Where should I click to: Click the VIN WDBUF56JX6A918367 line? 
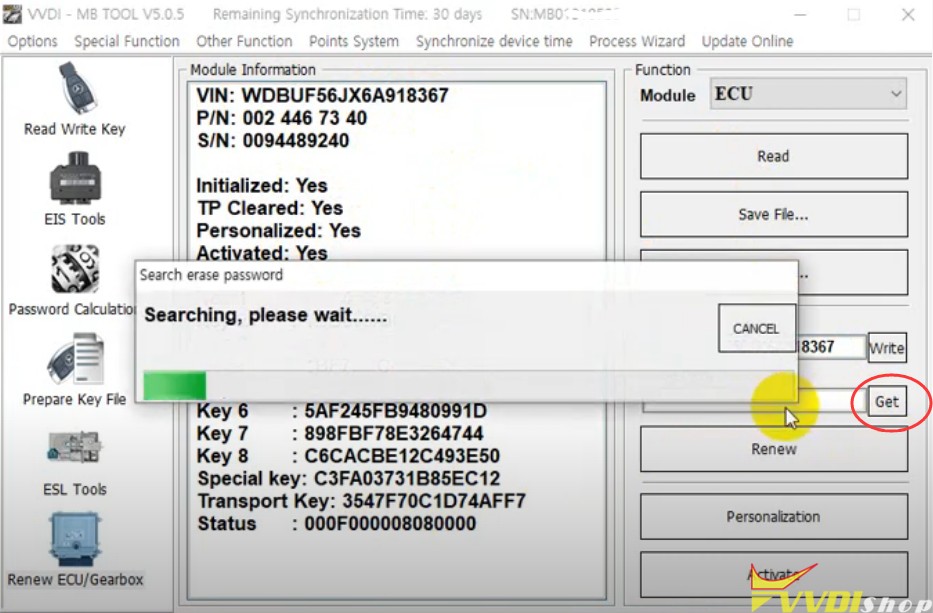(x=322, y=95)
